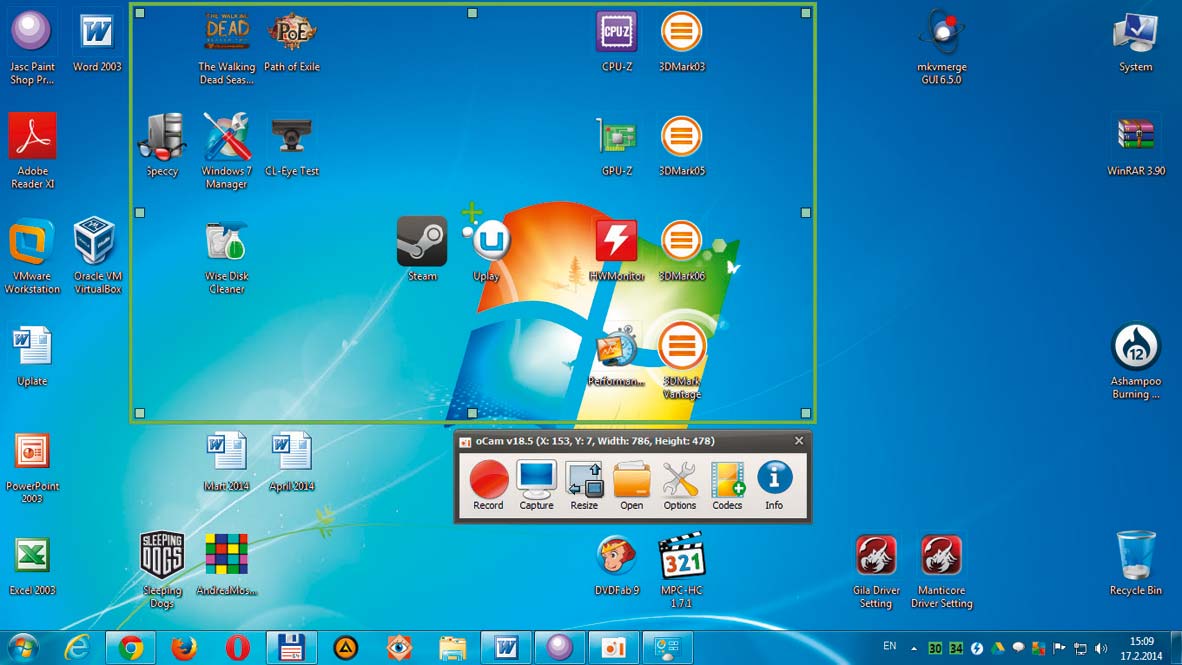The height and width of the screenshot is (665, 1182).
Task: Select the Path of Exile icon
Action: click(292, 41)
